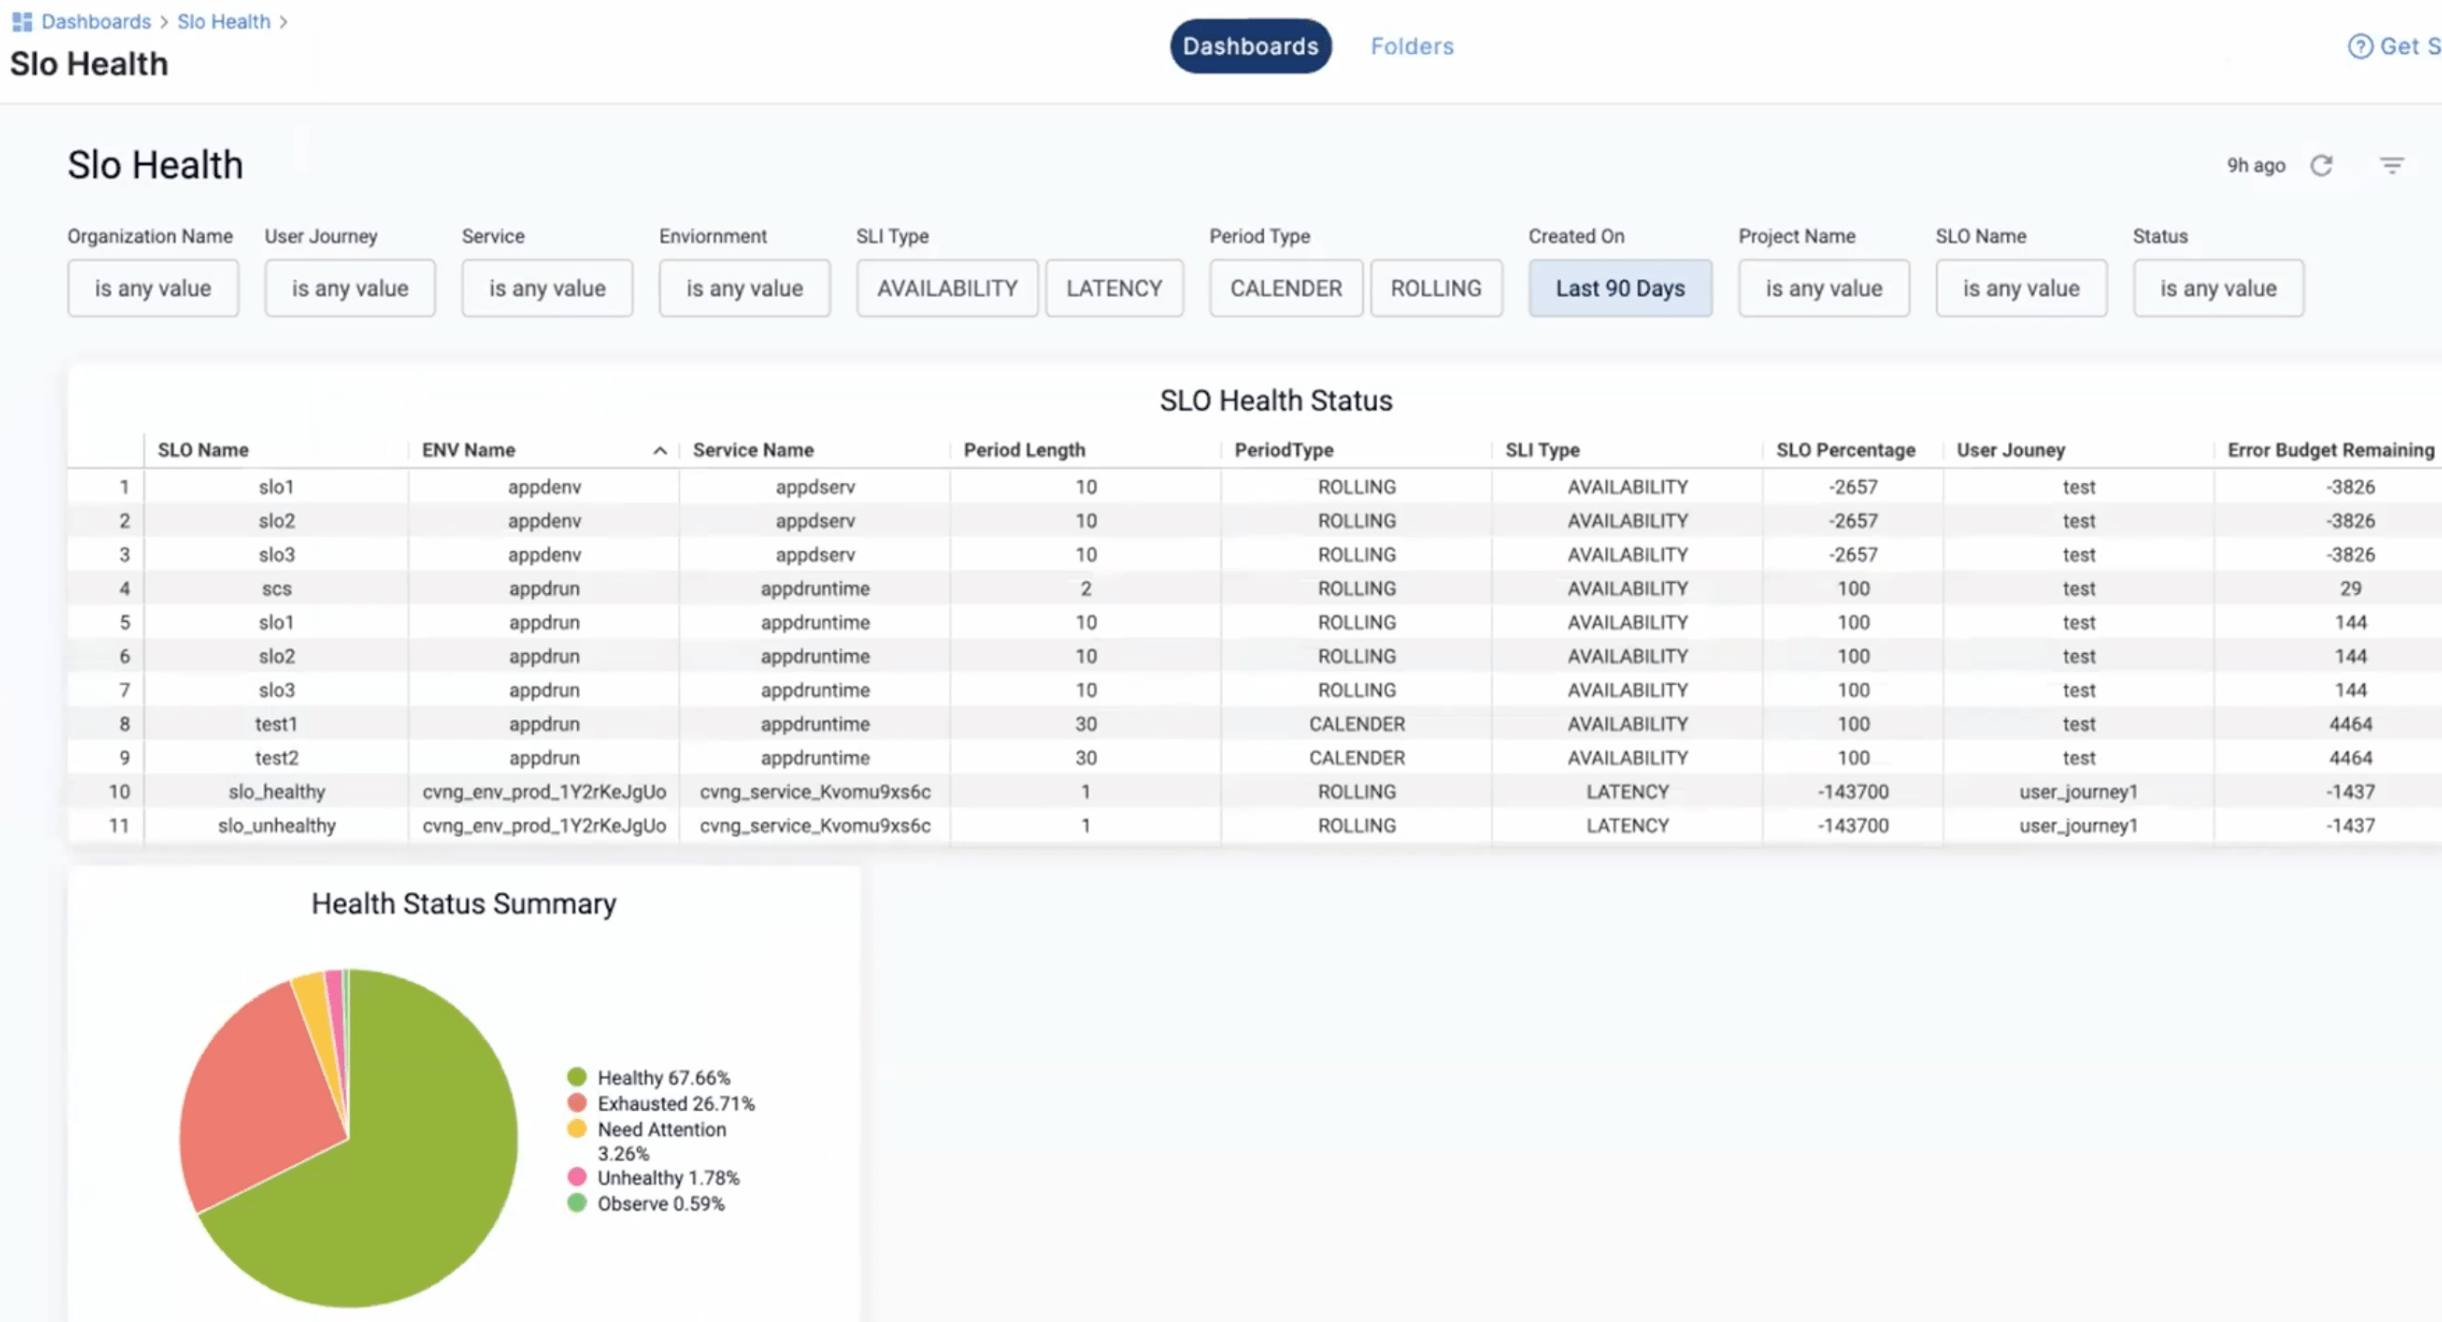Viewport: 2442px width, 1322px height.
Task: Click the slo_unhealthy row in table
Action: (277, 826)
